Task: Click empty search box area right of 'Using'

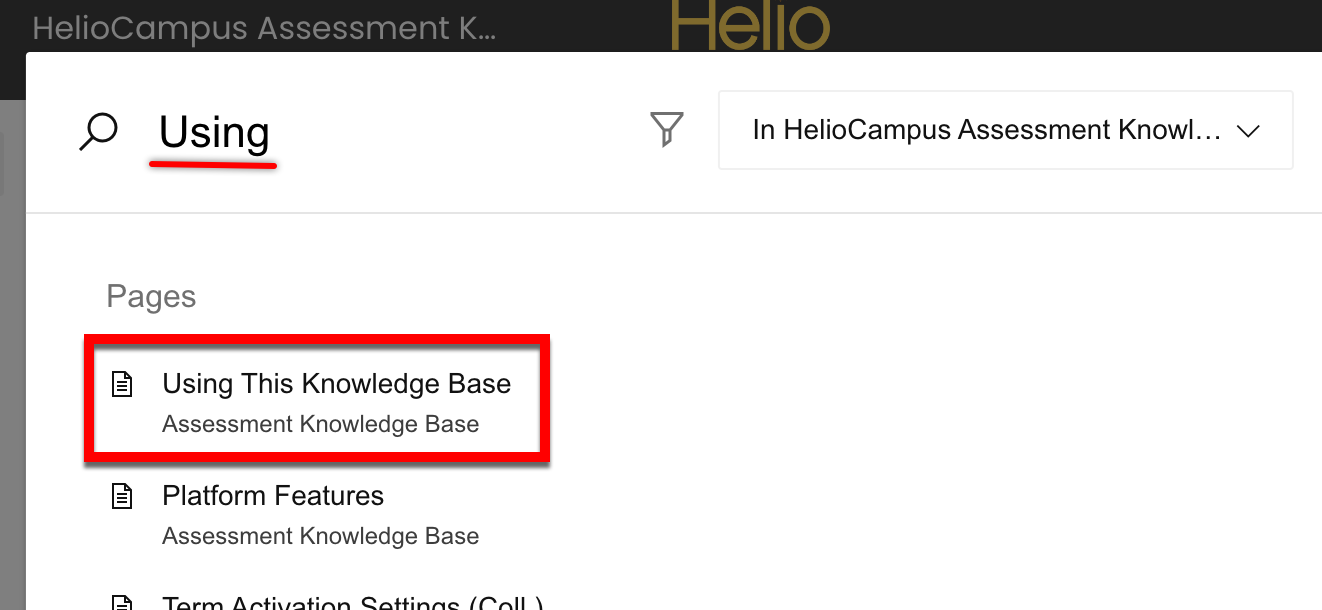Action: coord(450,132)
